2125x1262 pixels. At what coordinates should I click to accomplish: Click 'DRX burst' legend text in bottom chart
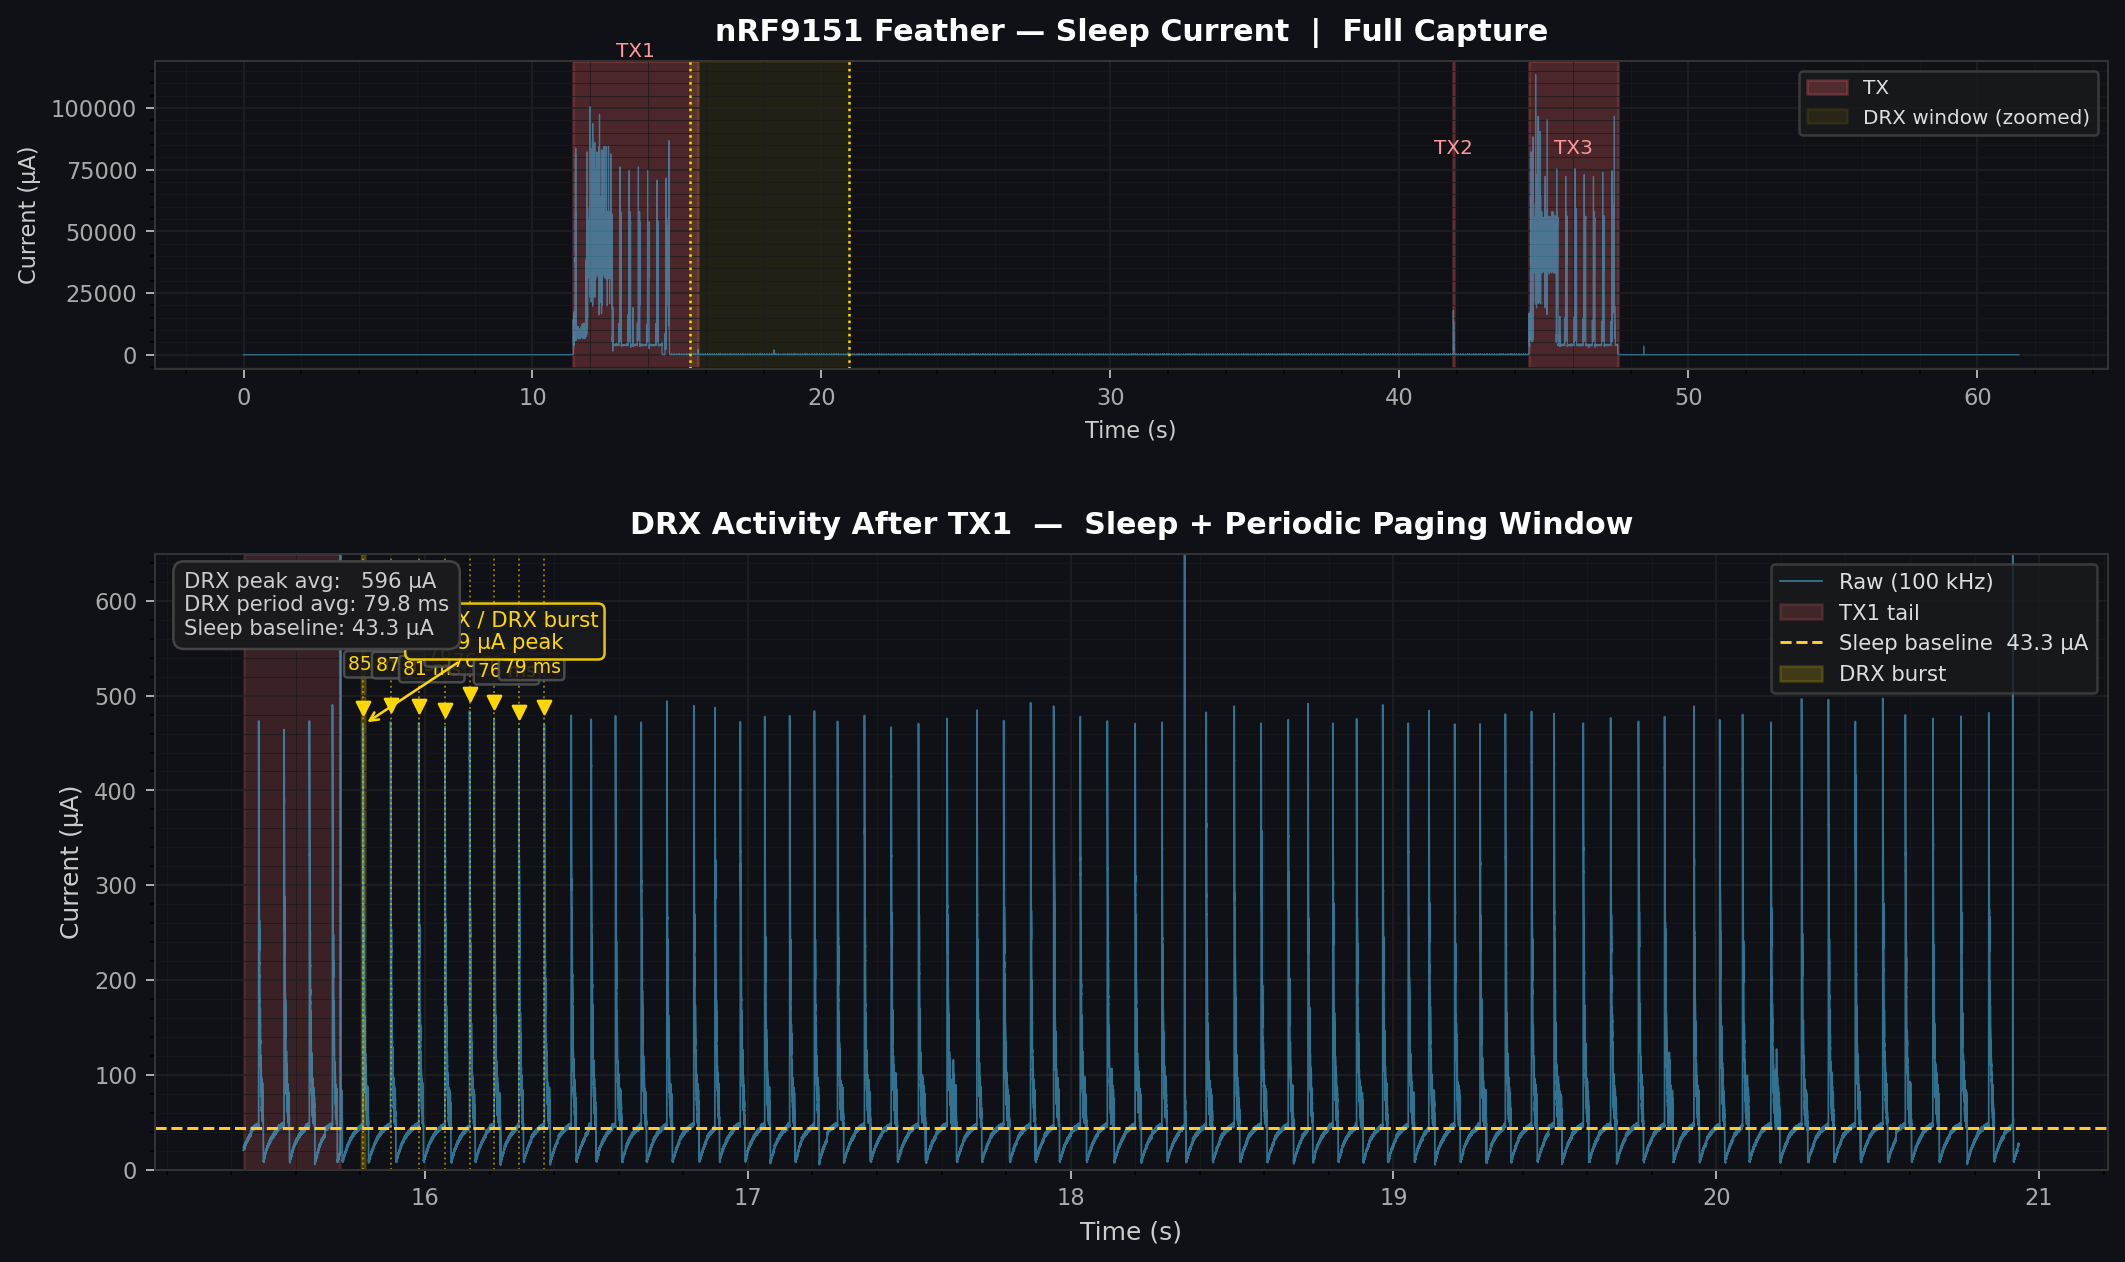[x=1892, y=674]
